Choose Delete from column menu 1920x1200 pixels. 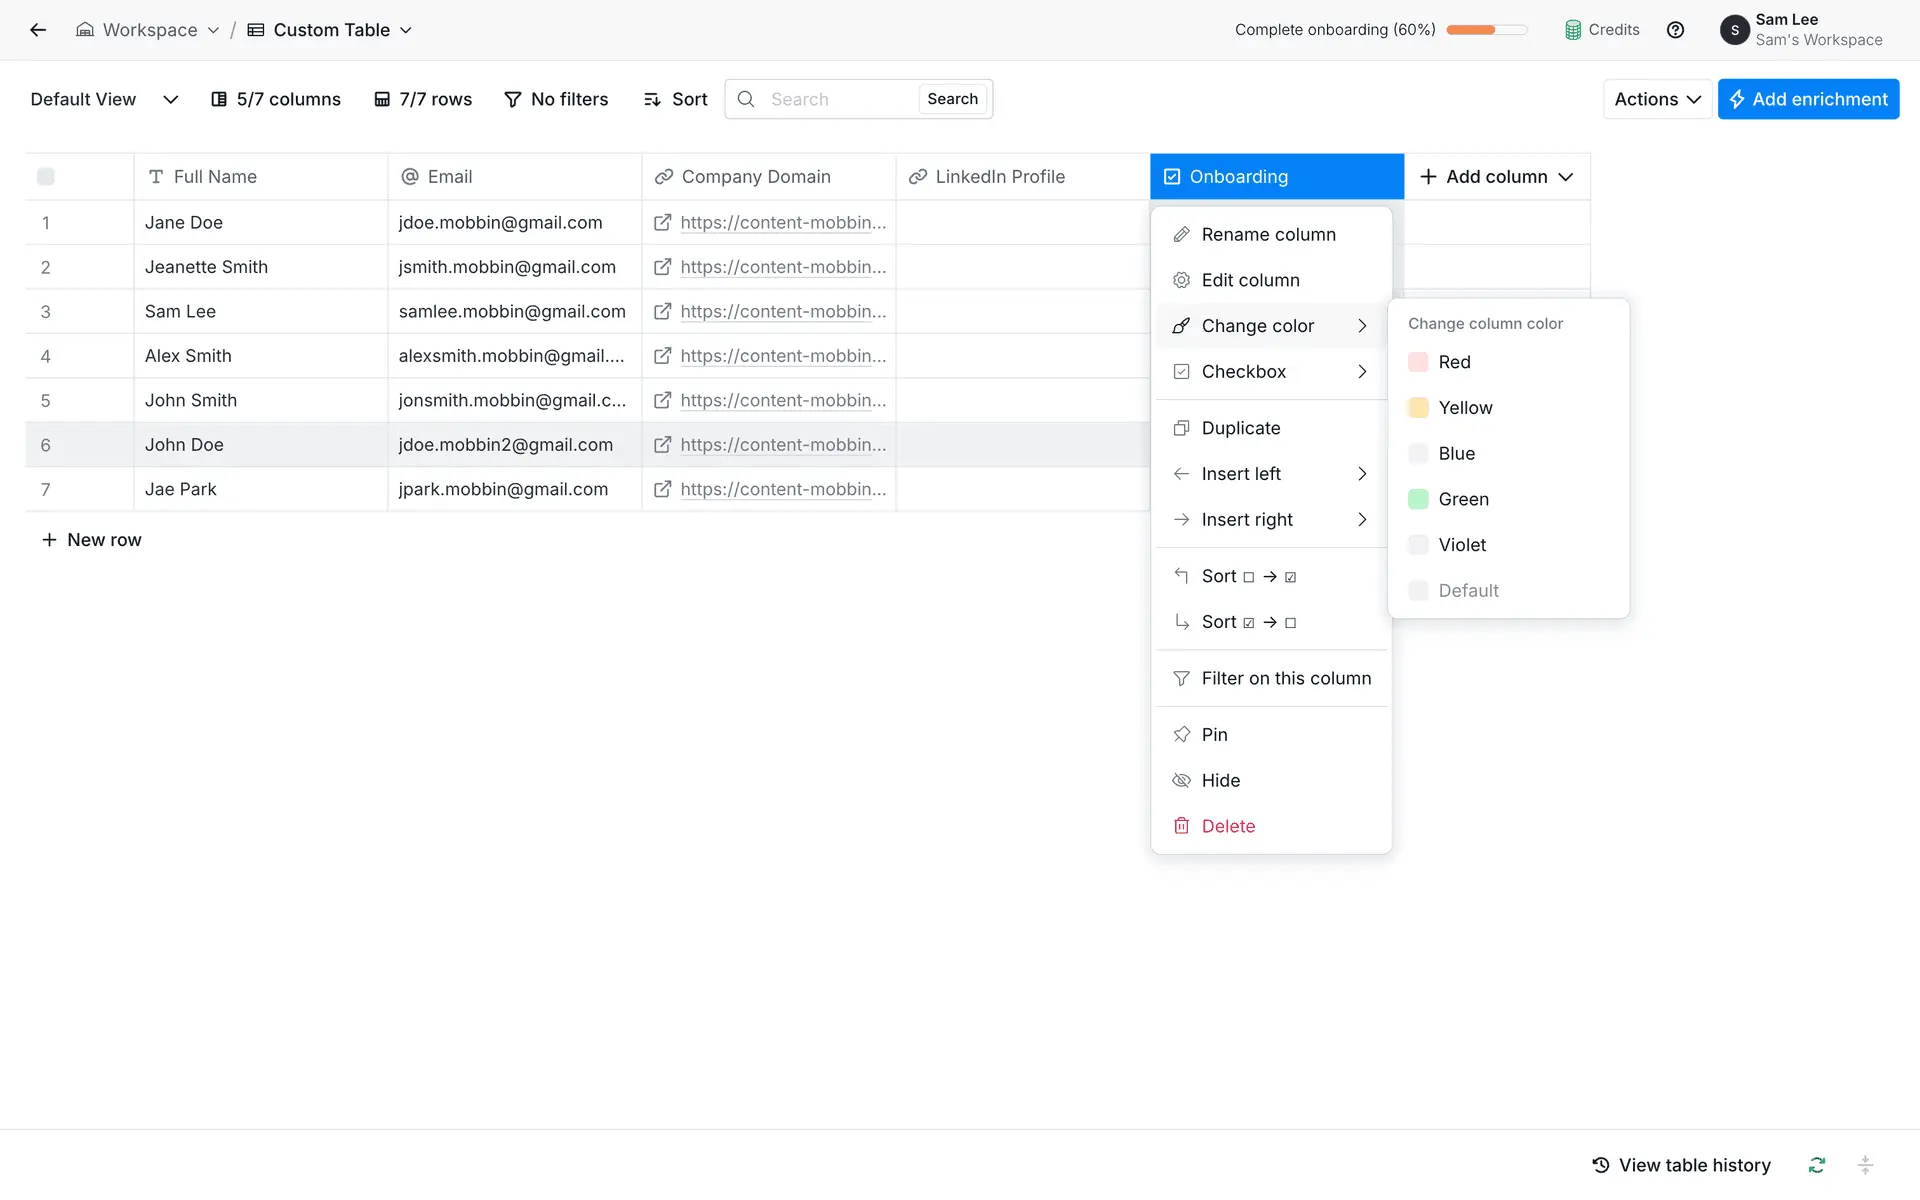pyautogui.click(x=1228, y=826)
